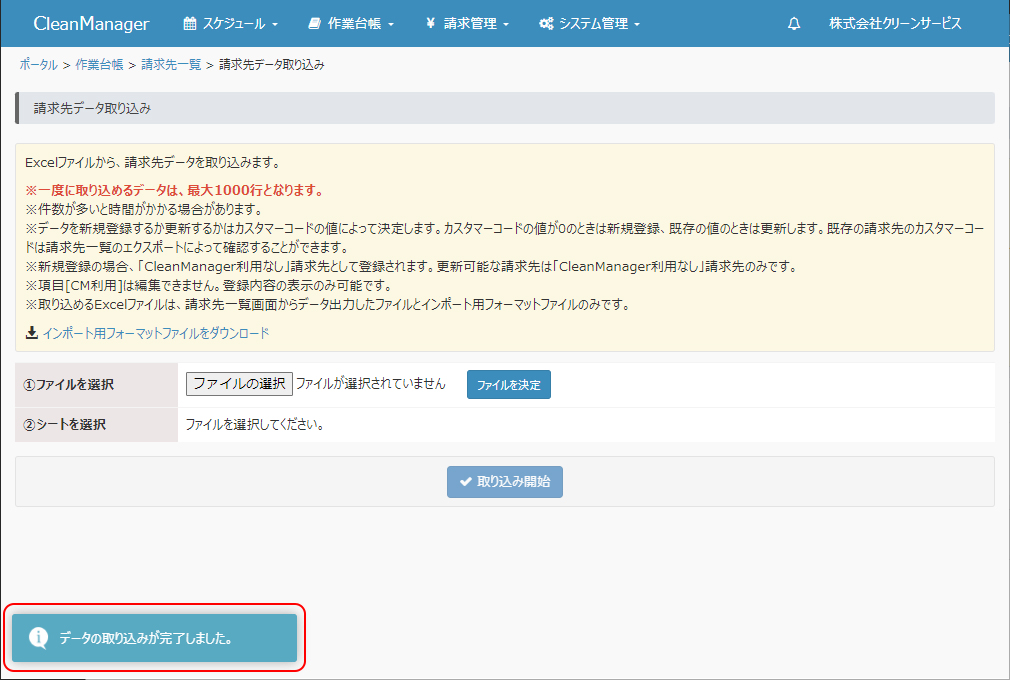Dismiss the データの取り込みが完了しました toast
The height and width of the screenshot is (680, 1010).
pyautogui.click(x=155, y=637)
